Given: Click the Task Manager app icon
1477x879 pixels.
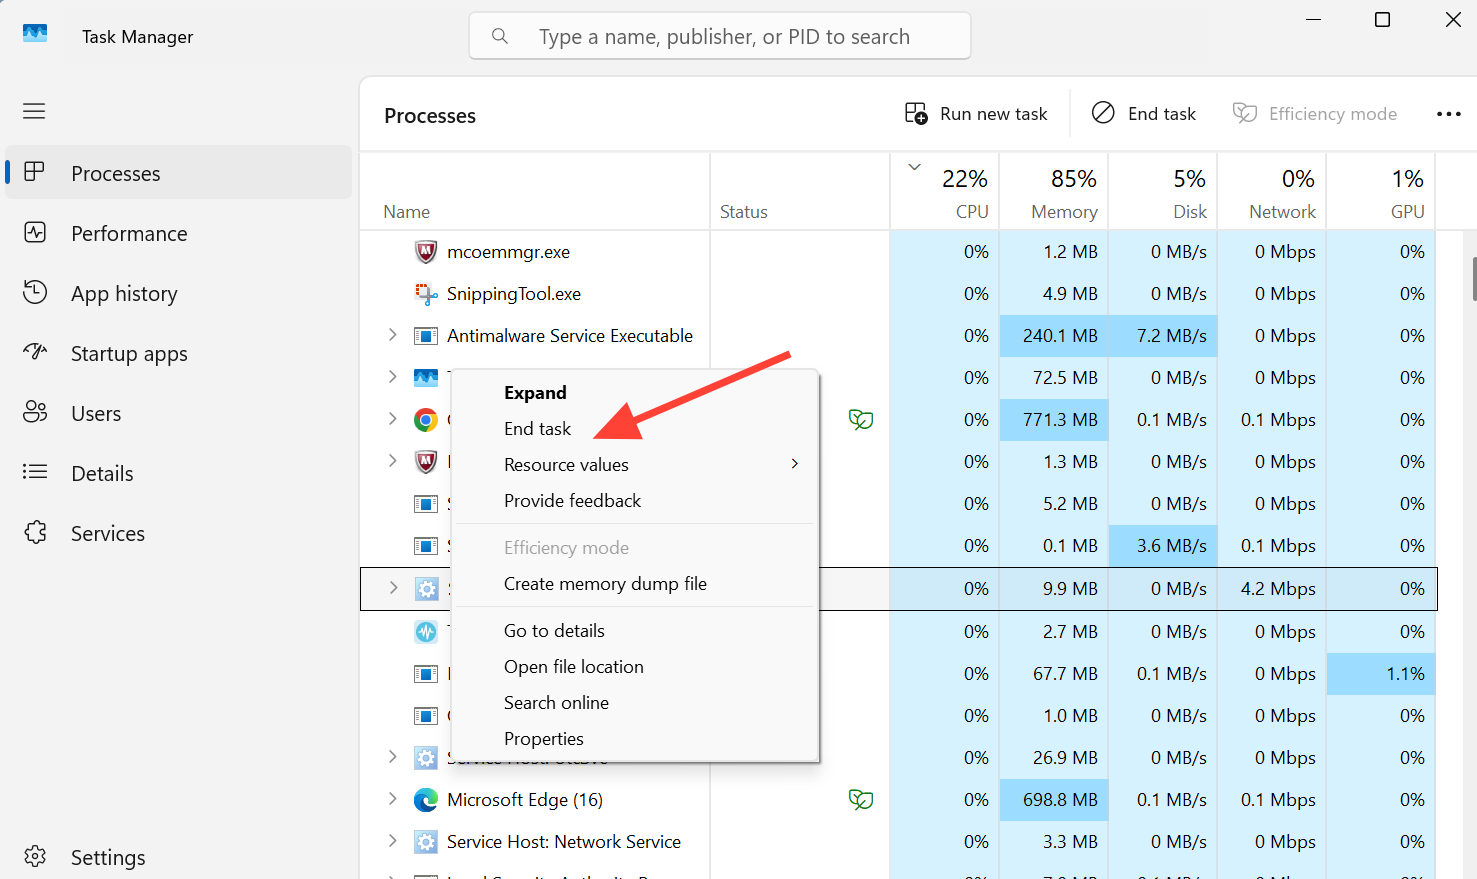Looking at the screenshot, I should point(35,34).
